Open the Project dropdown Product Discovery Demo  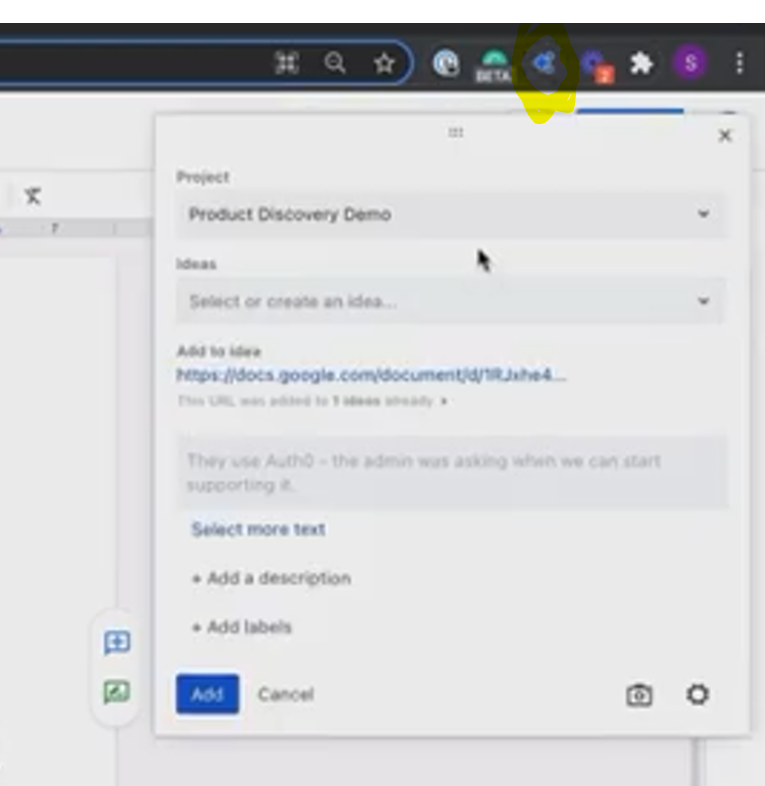point(450,215)
